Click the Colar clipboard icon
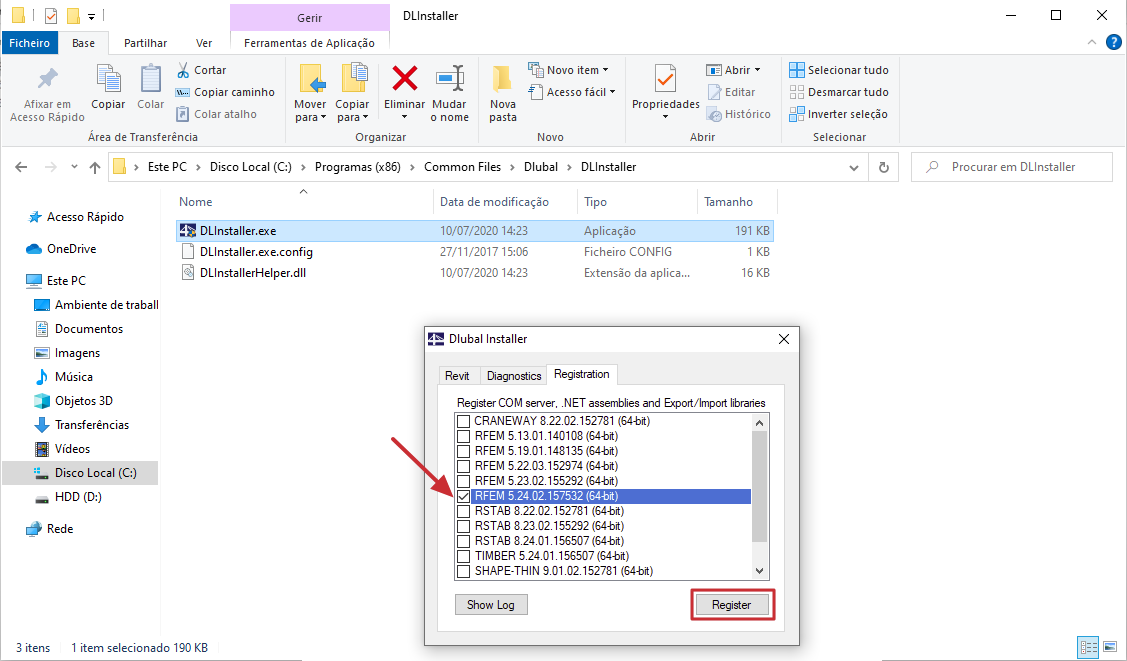This screenshot has width=1127, height=661. pos(151,78)
